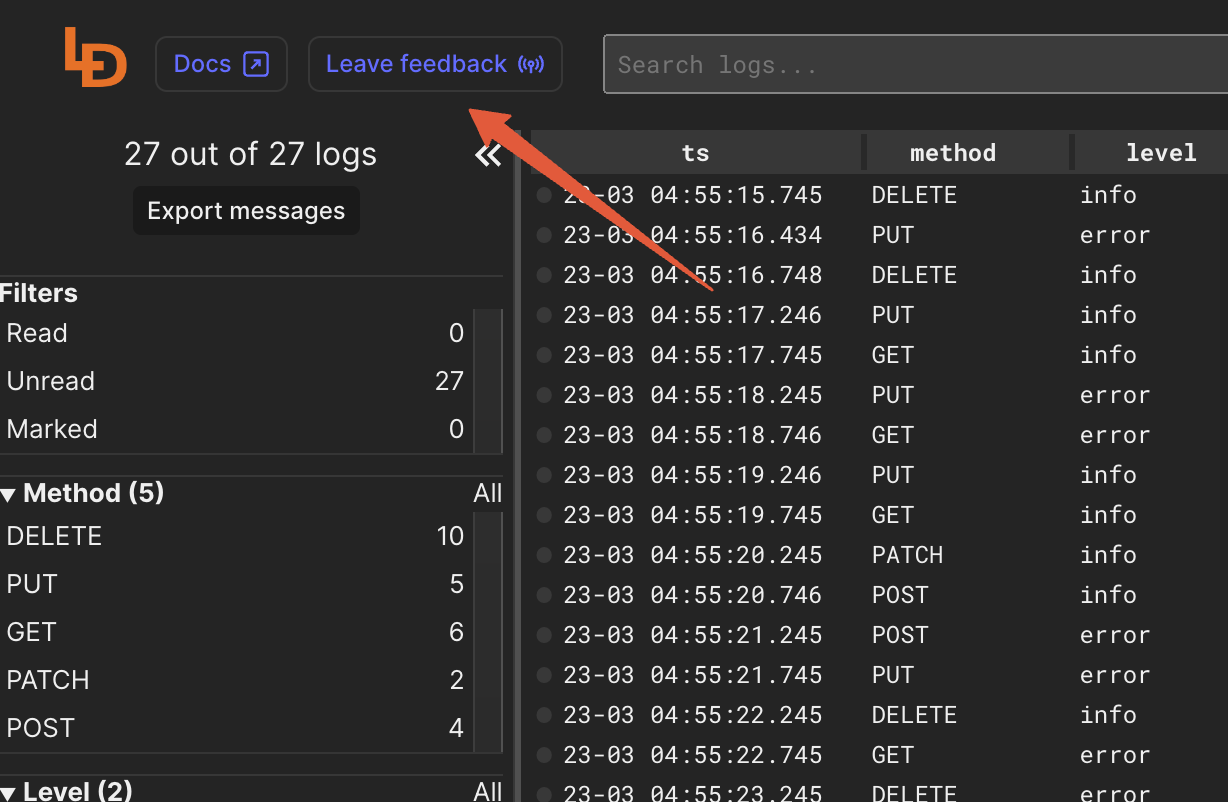Click the level column header
The height and width of the screenshot is (802, 1228).
tap(1160, 153)
